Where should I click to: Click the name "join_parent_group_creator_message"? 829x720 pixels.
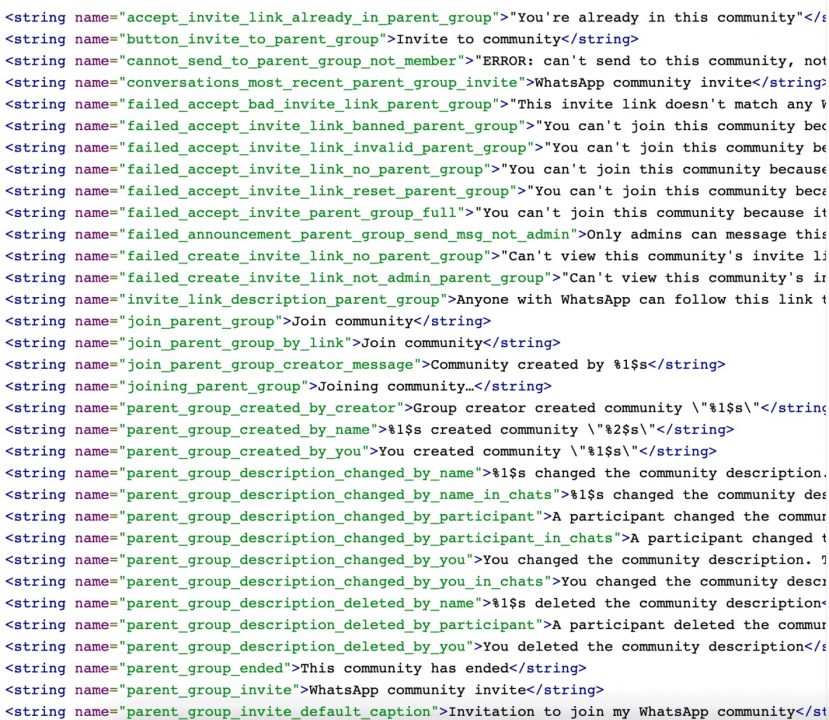pos(270,365)
